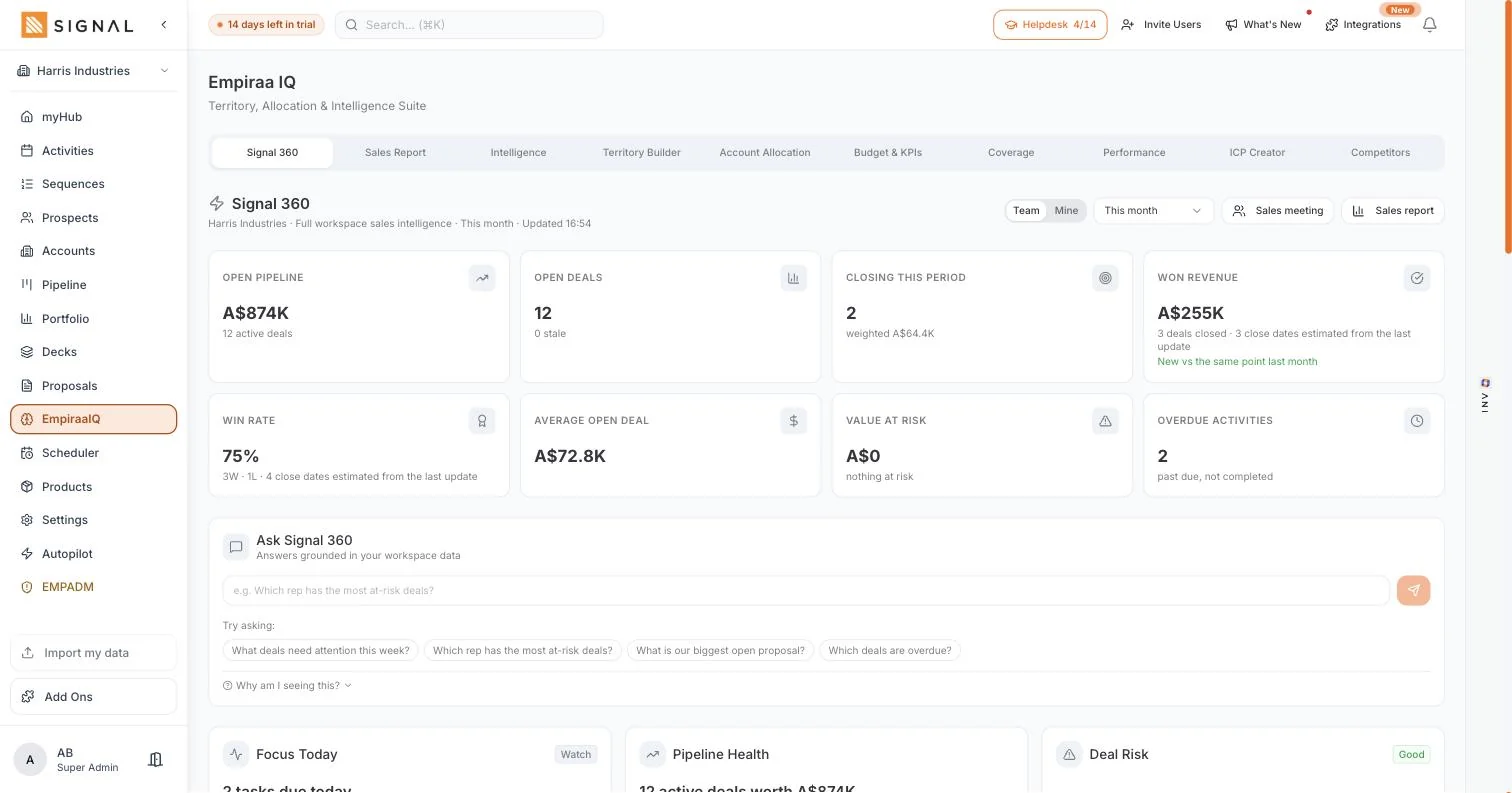The width and height of the screenshot is (1512, 793).
Task: Click Invite Users
Action: (1161, 25)
